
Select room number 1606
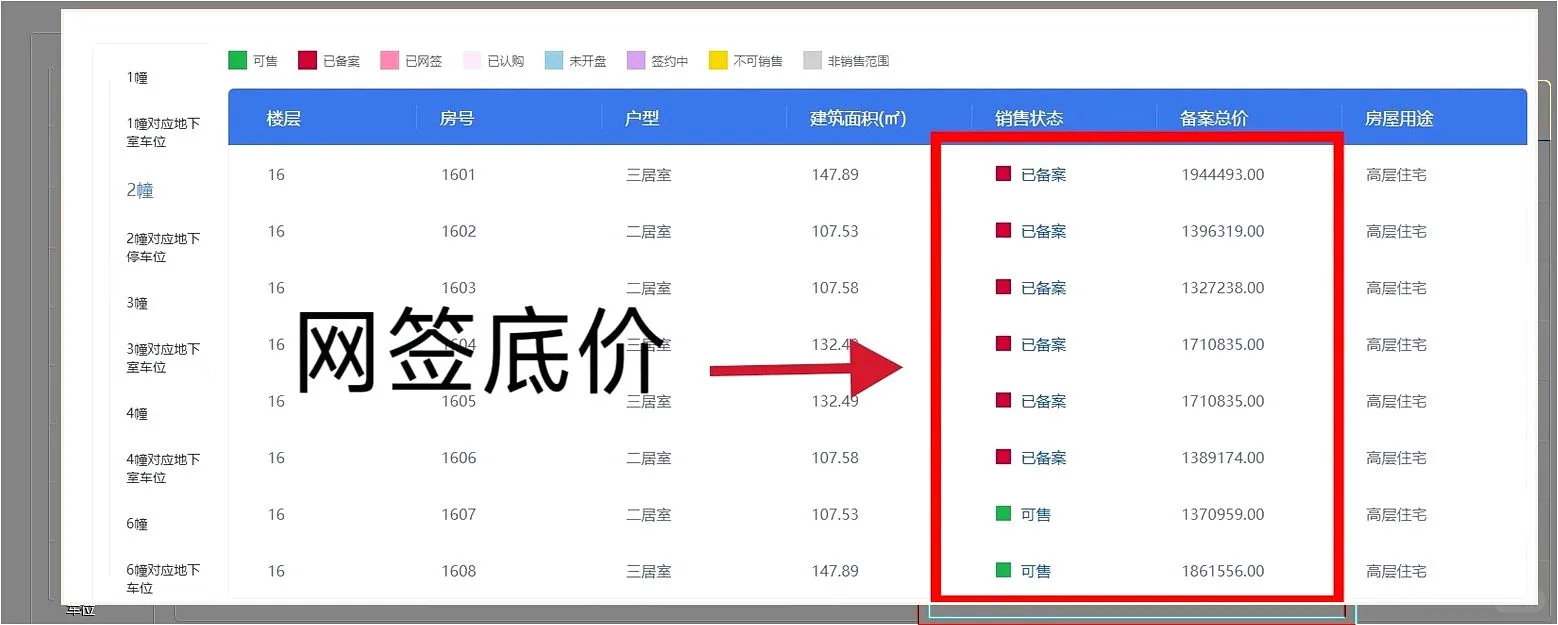click(x=459, y=458)
